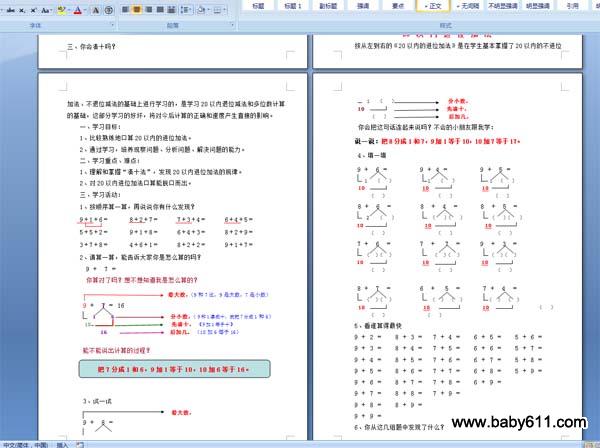Open the line spacing dropdown
The image size is (600, 448).
pos(186,10)
